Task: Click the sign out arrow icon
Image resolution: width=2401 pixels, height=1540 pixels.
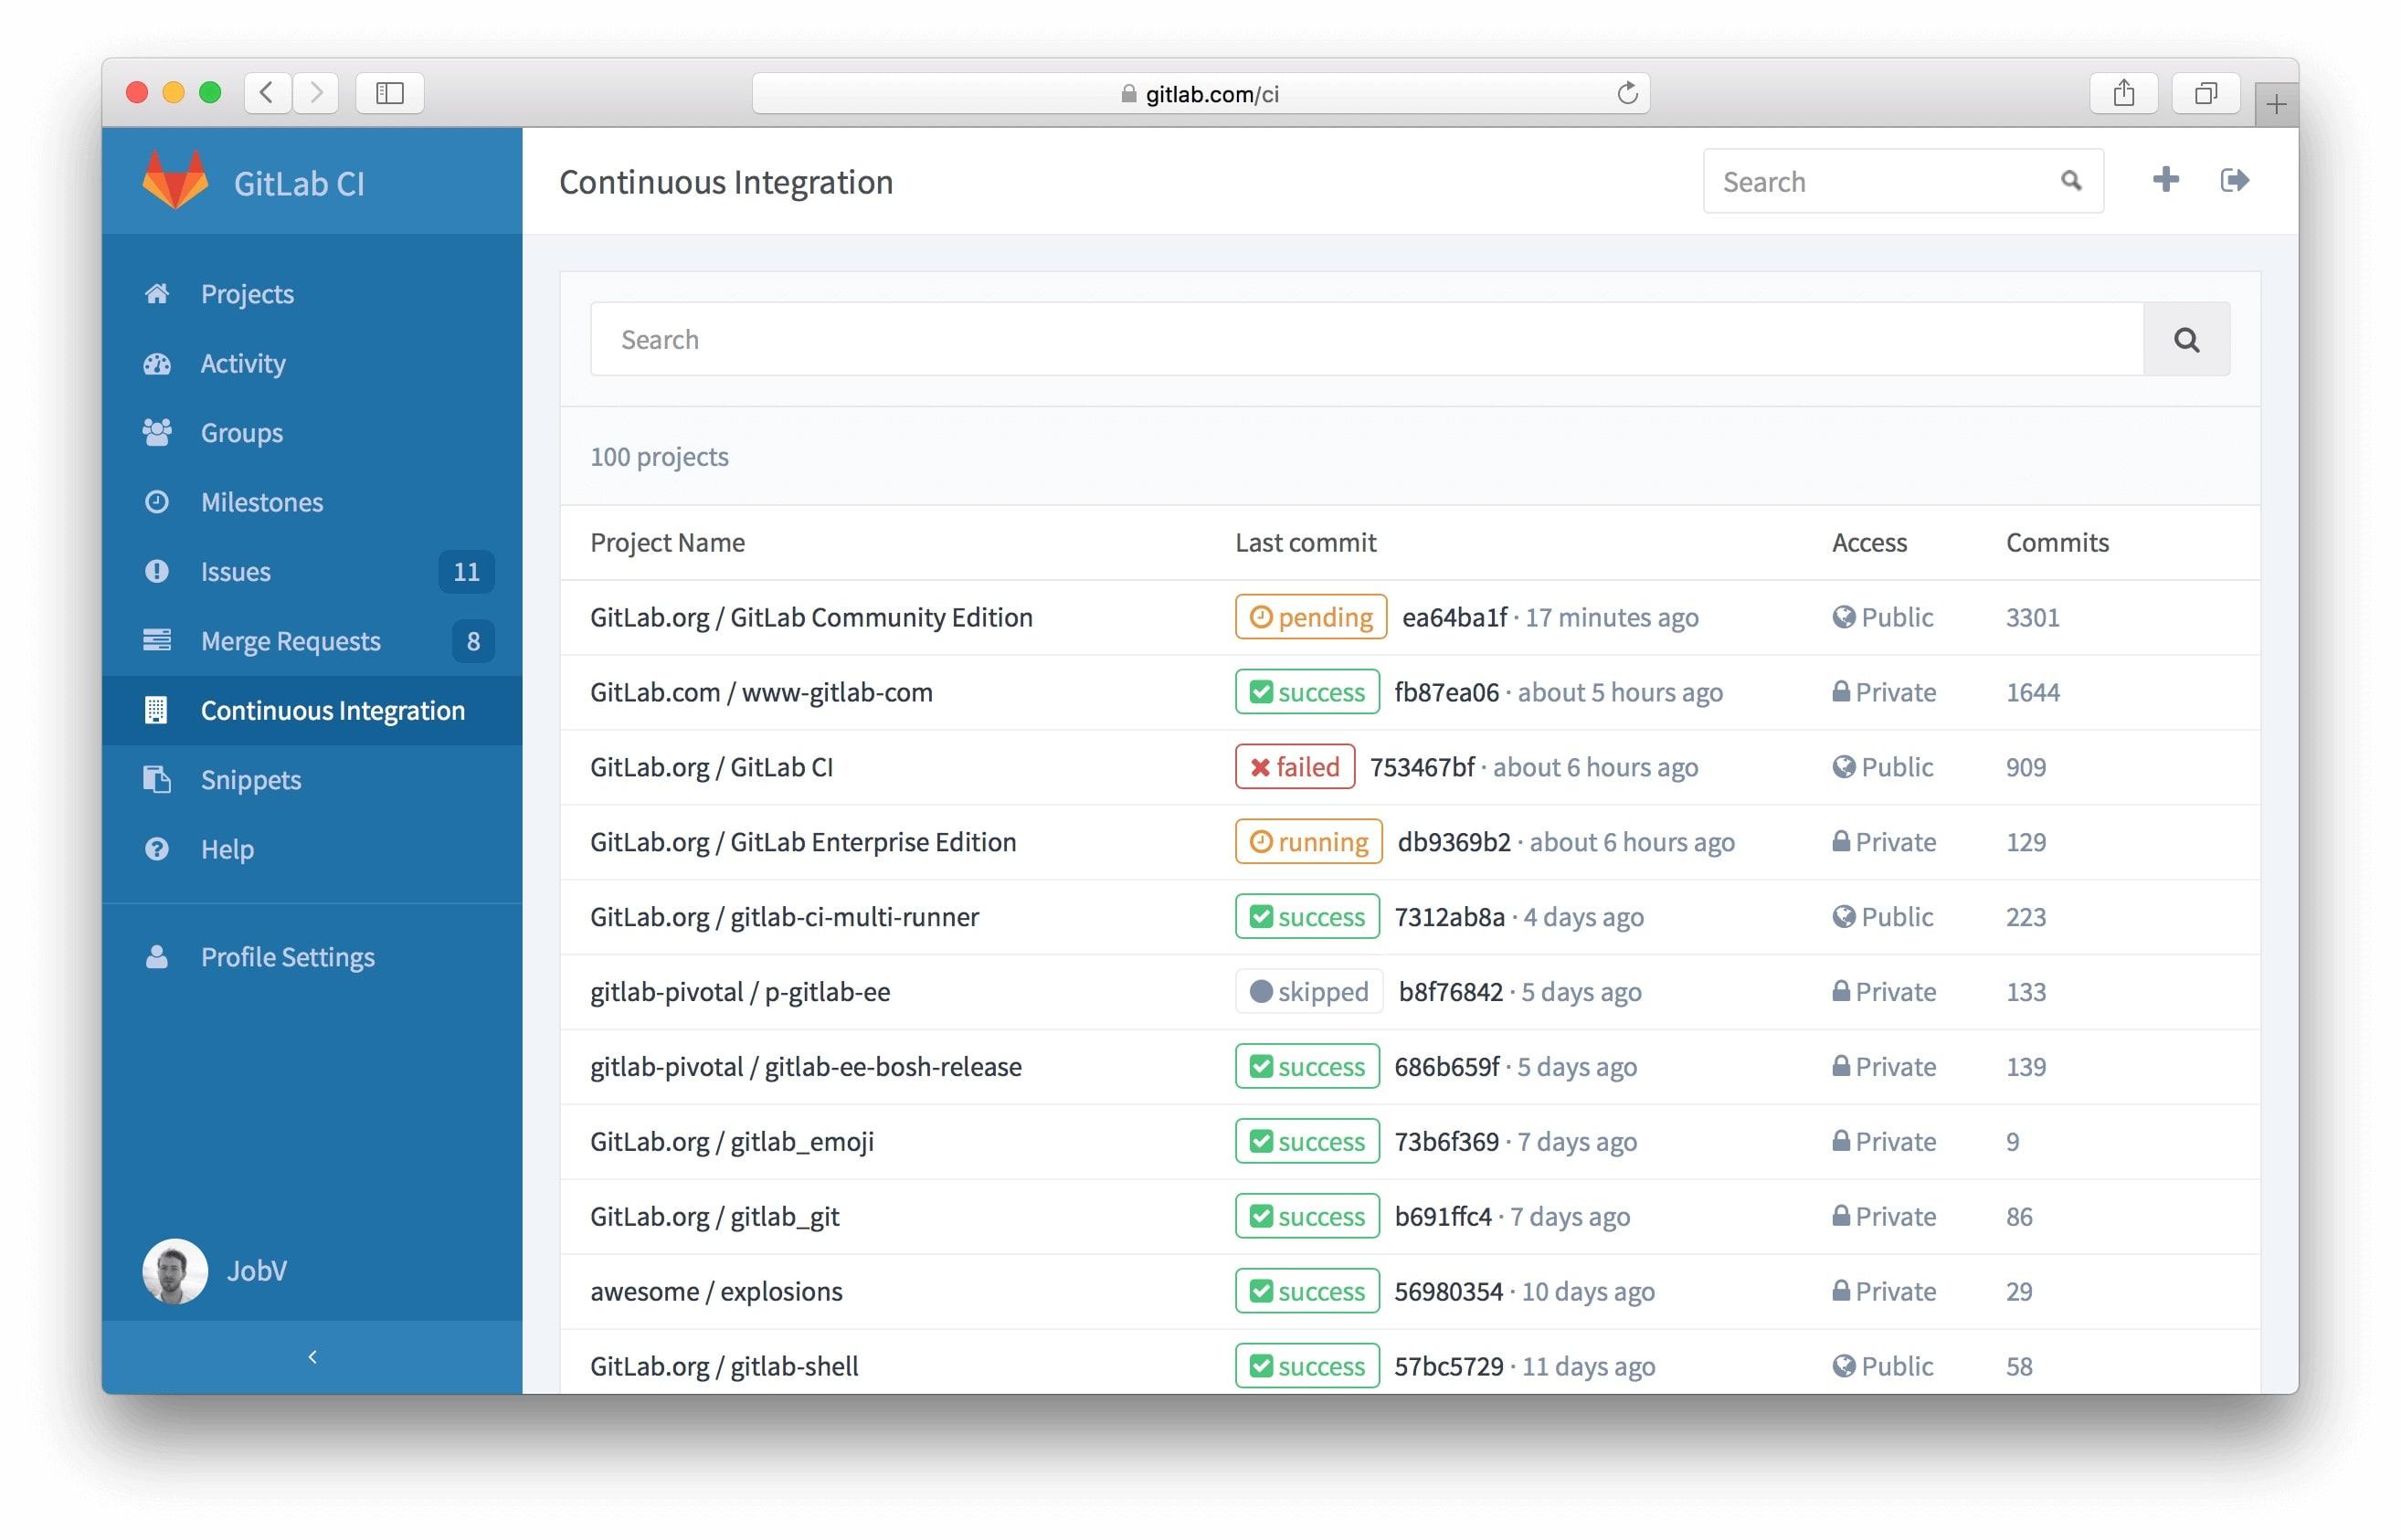Action: click(2234, 180)
